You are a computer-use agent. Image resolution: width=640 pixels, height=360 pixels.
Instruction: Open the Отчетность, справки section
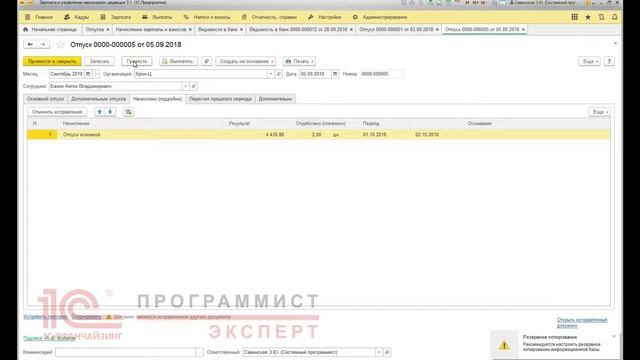click(269, 17)
